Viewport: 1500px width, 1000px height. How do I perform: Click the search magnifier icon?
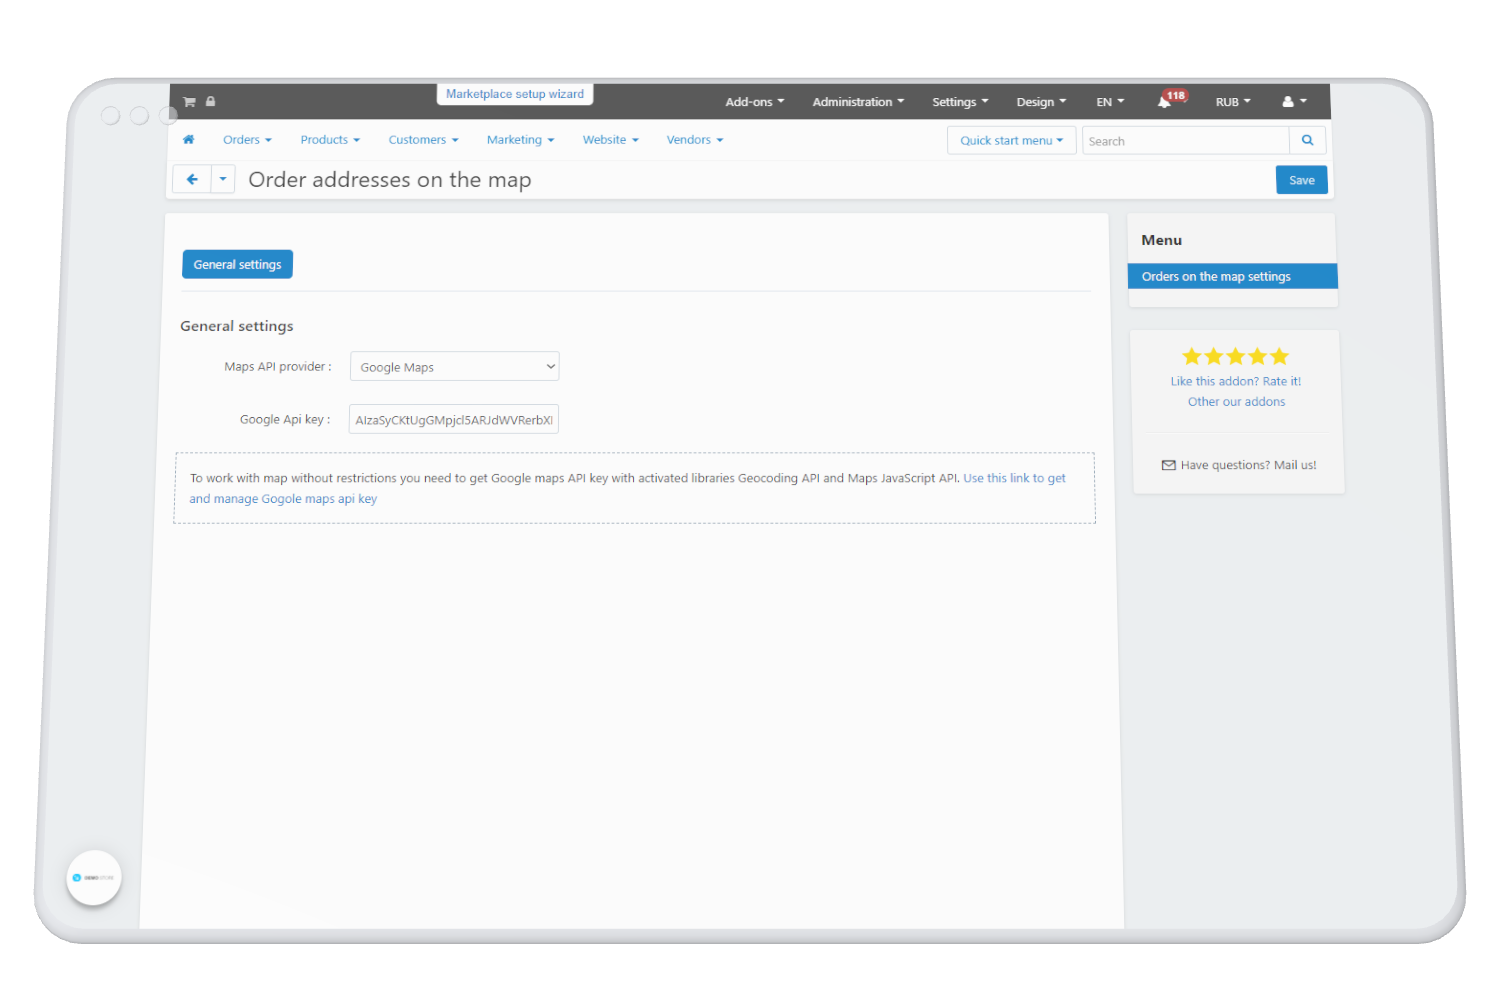1307,141
